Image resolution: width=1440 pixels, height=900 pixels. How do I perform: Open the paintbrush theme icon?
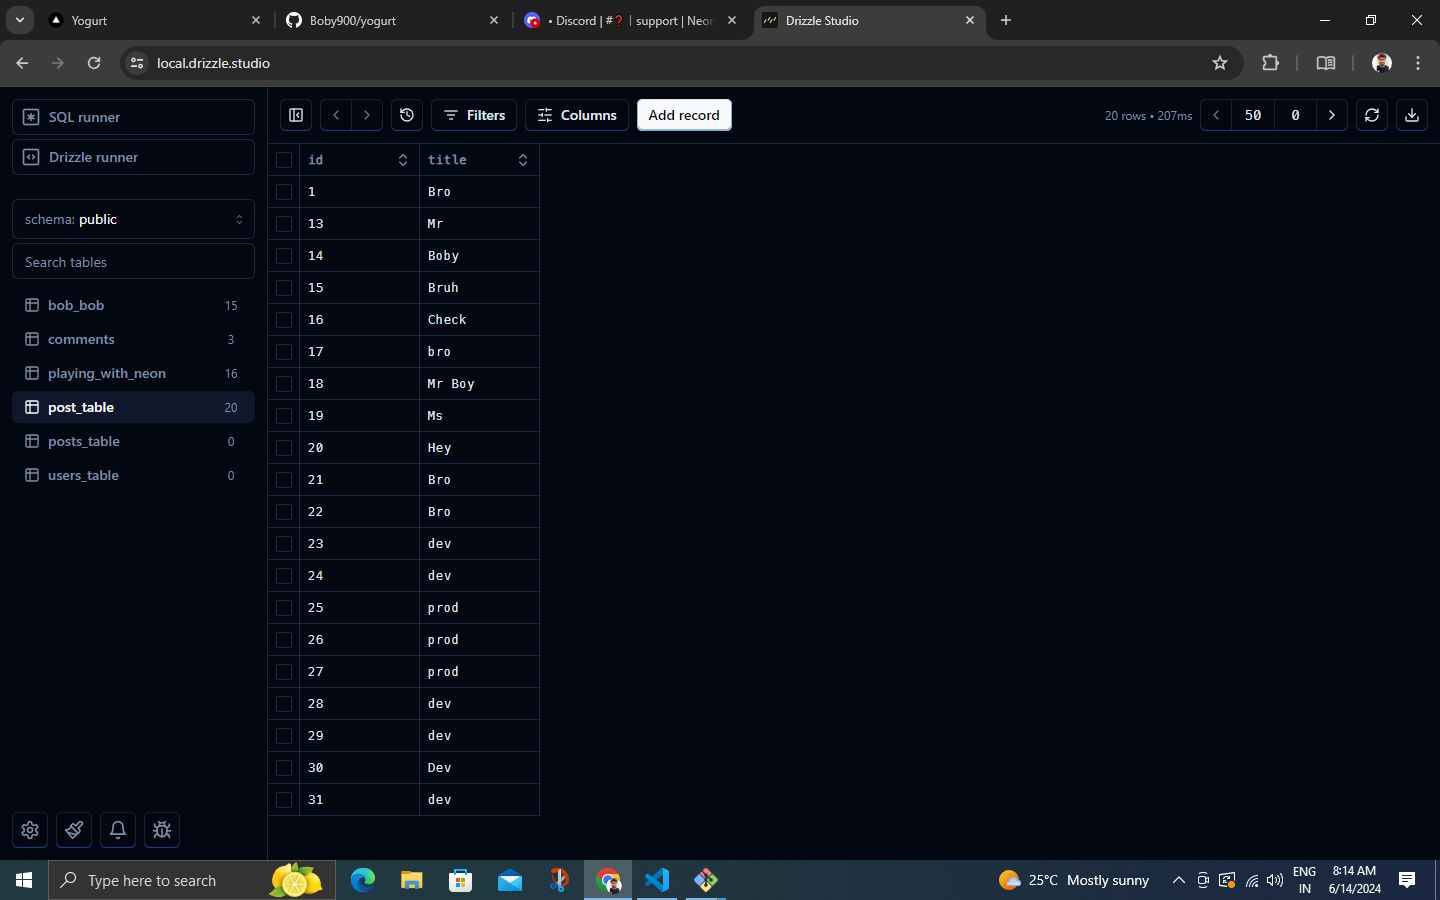point(74,830)
